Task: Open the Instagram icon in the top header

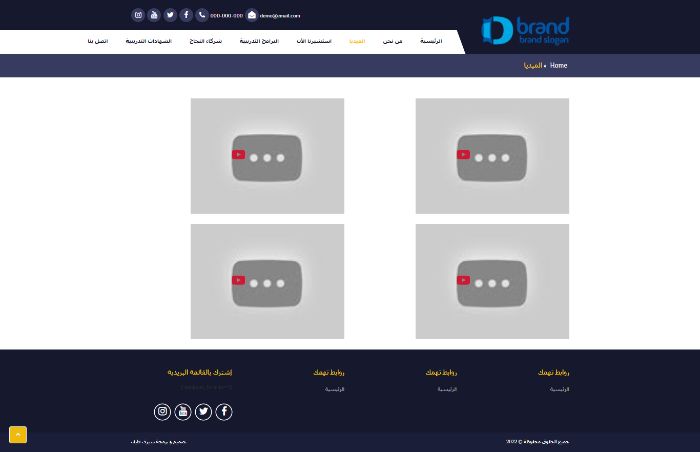Action: [138, 15]
